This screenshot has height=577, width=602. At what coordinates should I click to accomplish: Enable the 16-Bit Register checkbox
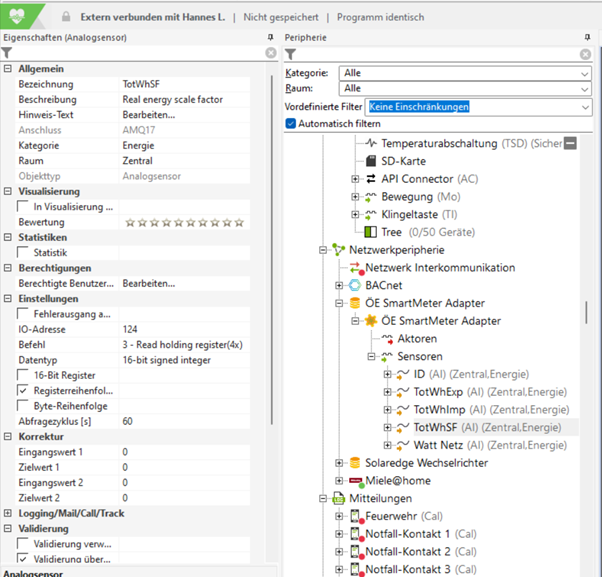point(23,375)
